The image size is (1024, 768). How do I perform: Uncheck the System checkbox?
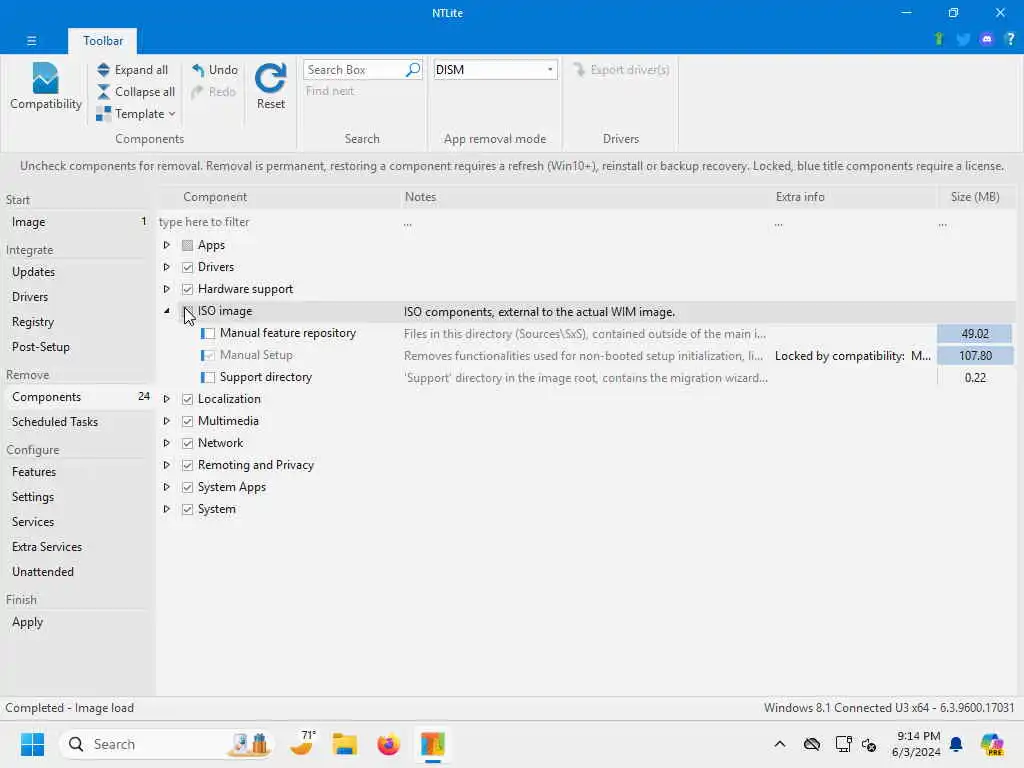tap(187, 509)
